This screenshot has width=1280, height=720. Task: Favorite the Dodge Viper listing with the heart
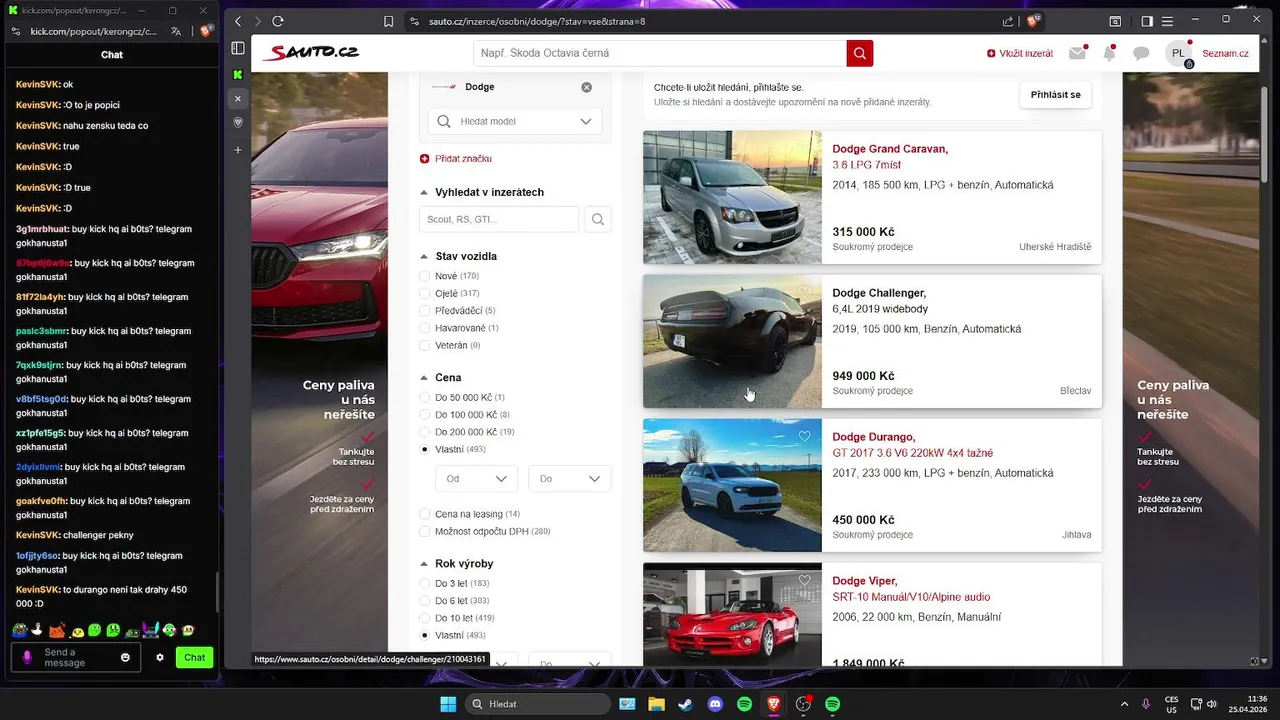[805, 580]
